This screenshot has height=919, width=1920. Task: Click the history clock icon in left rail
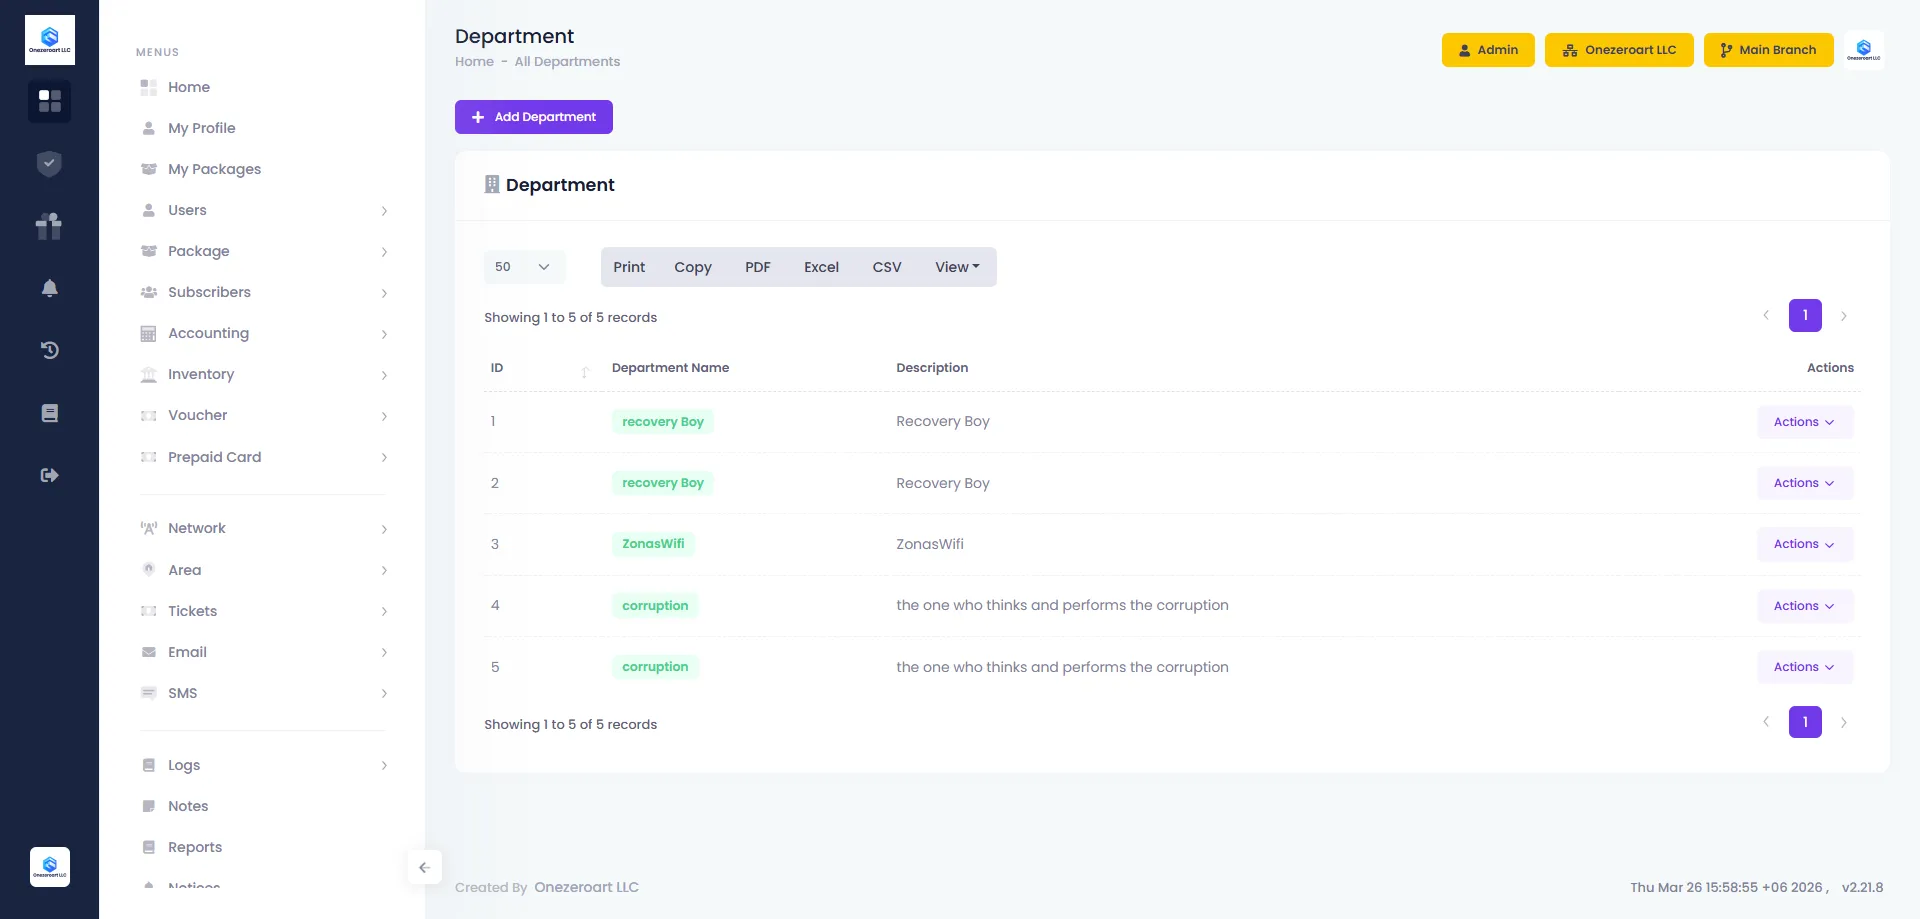[x=49, y=350]
